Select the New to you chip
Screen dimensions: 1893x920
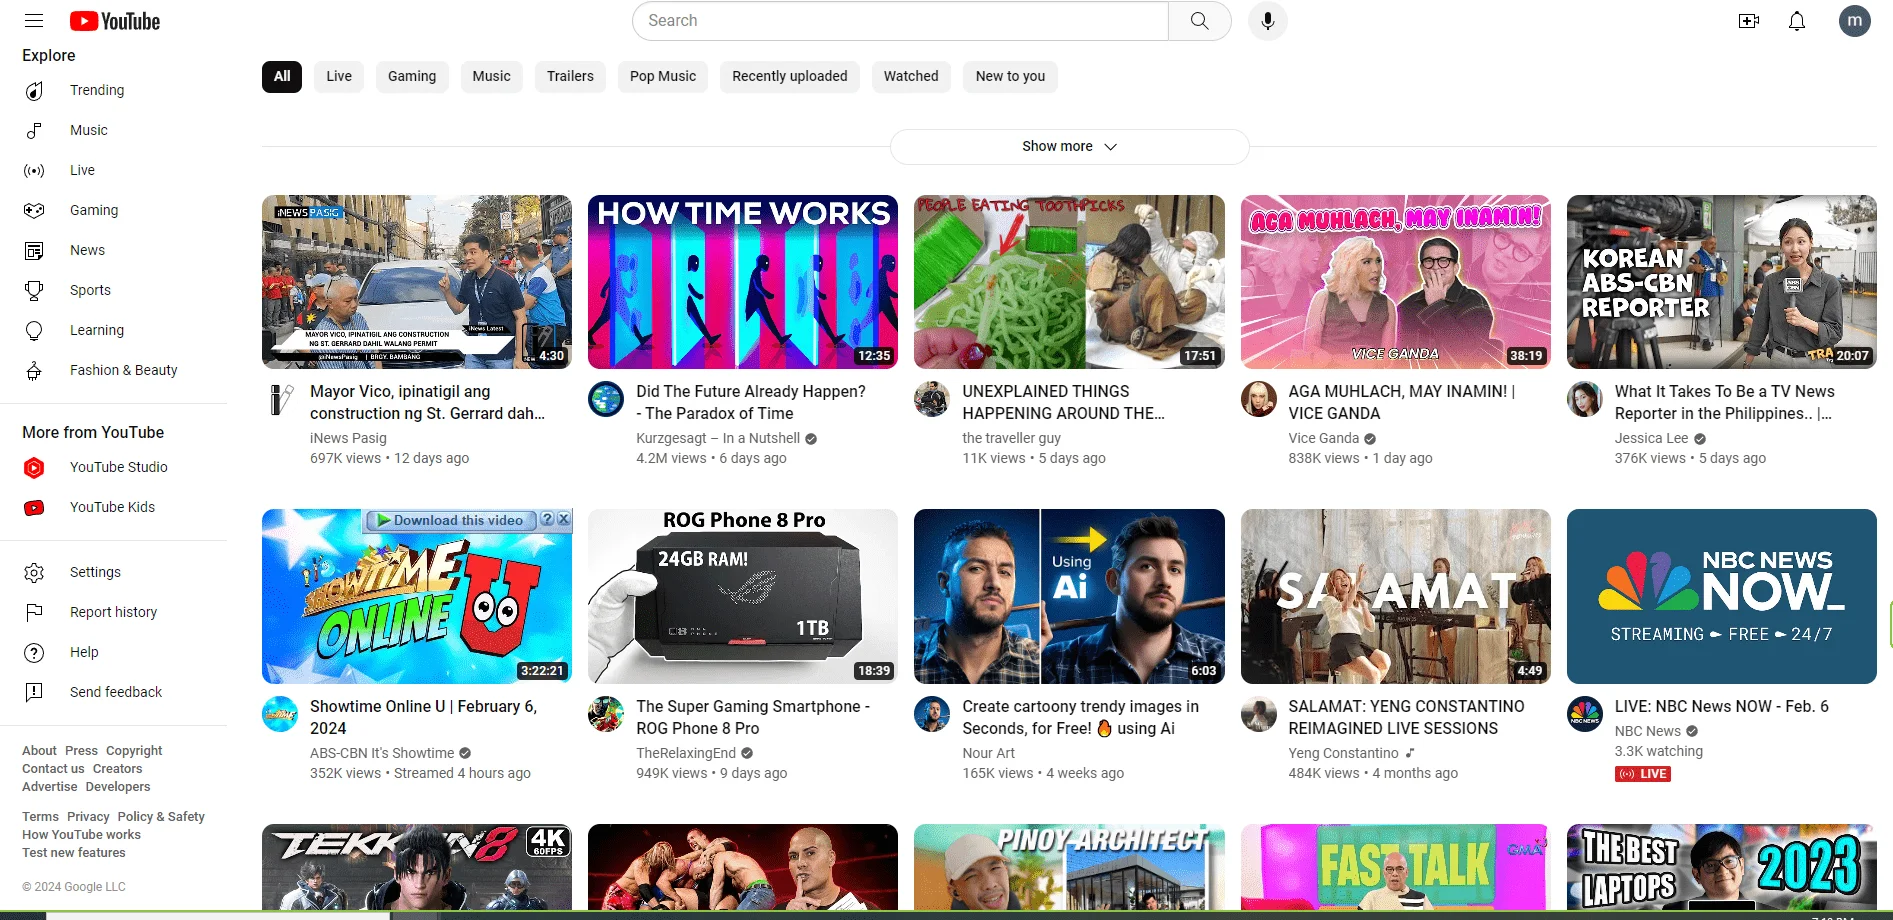(1010, 77)
